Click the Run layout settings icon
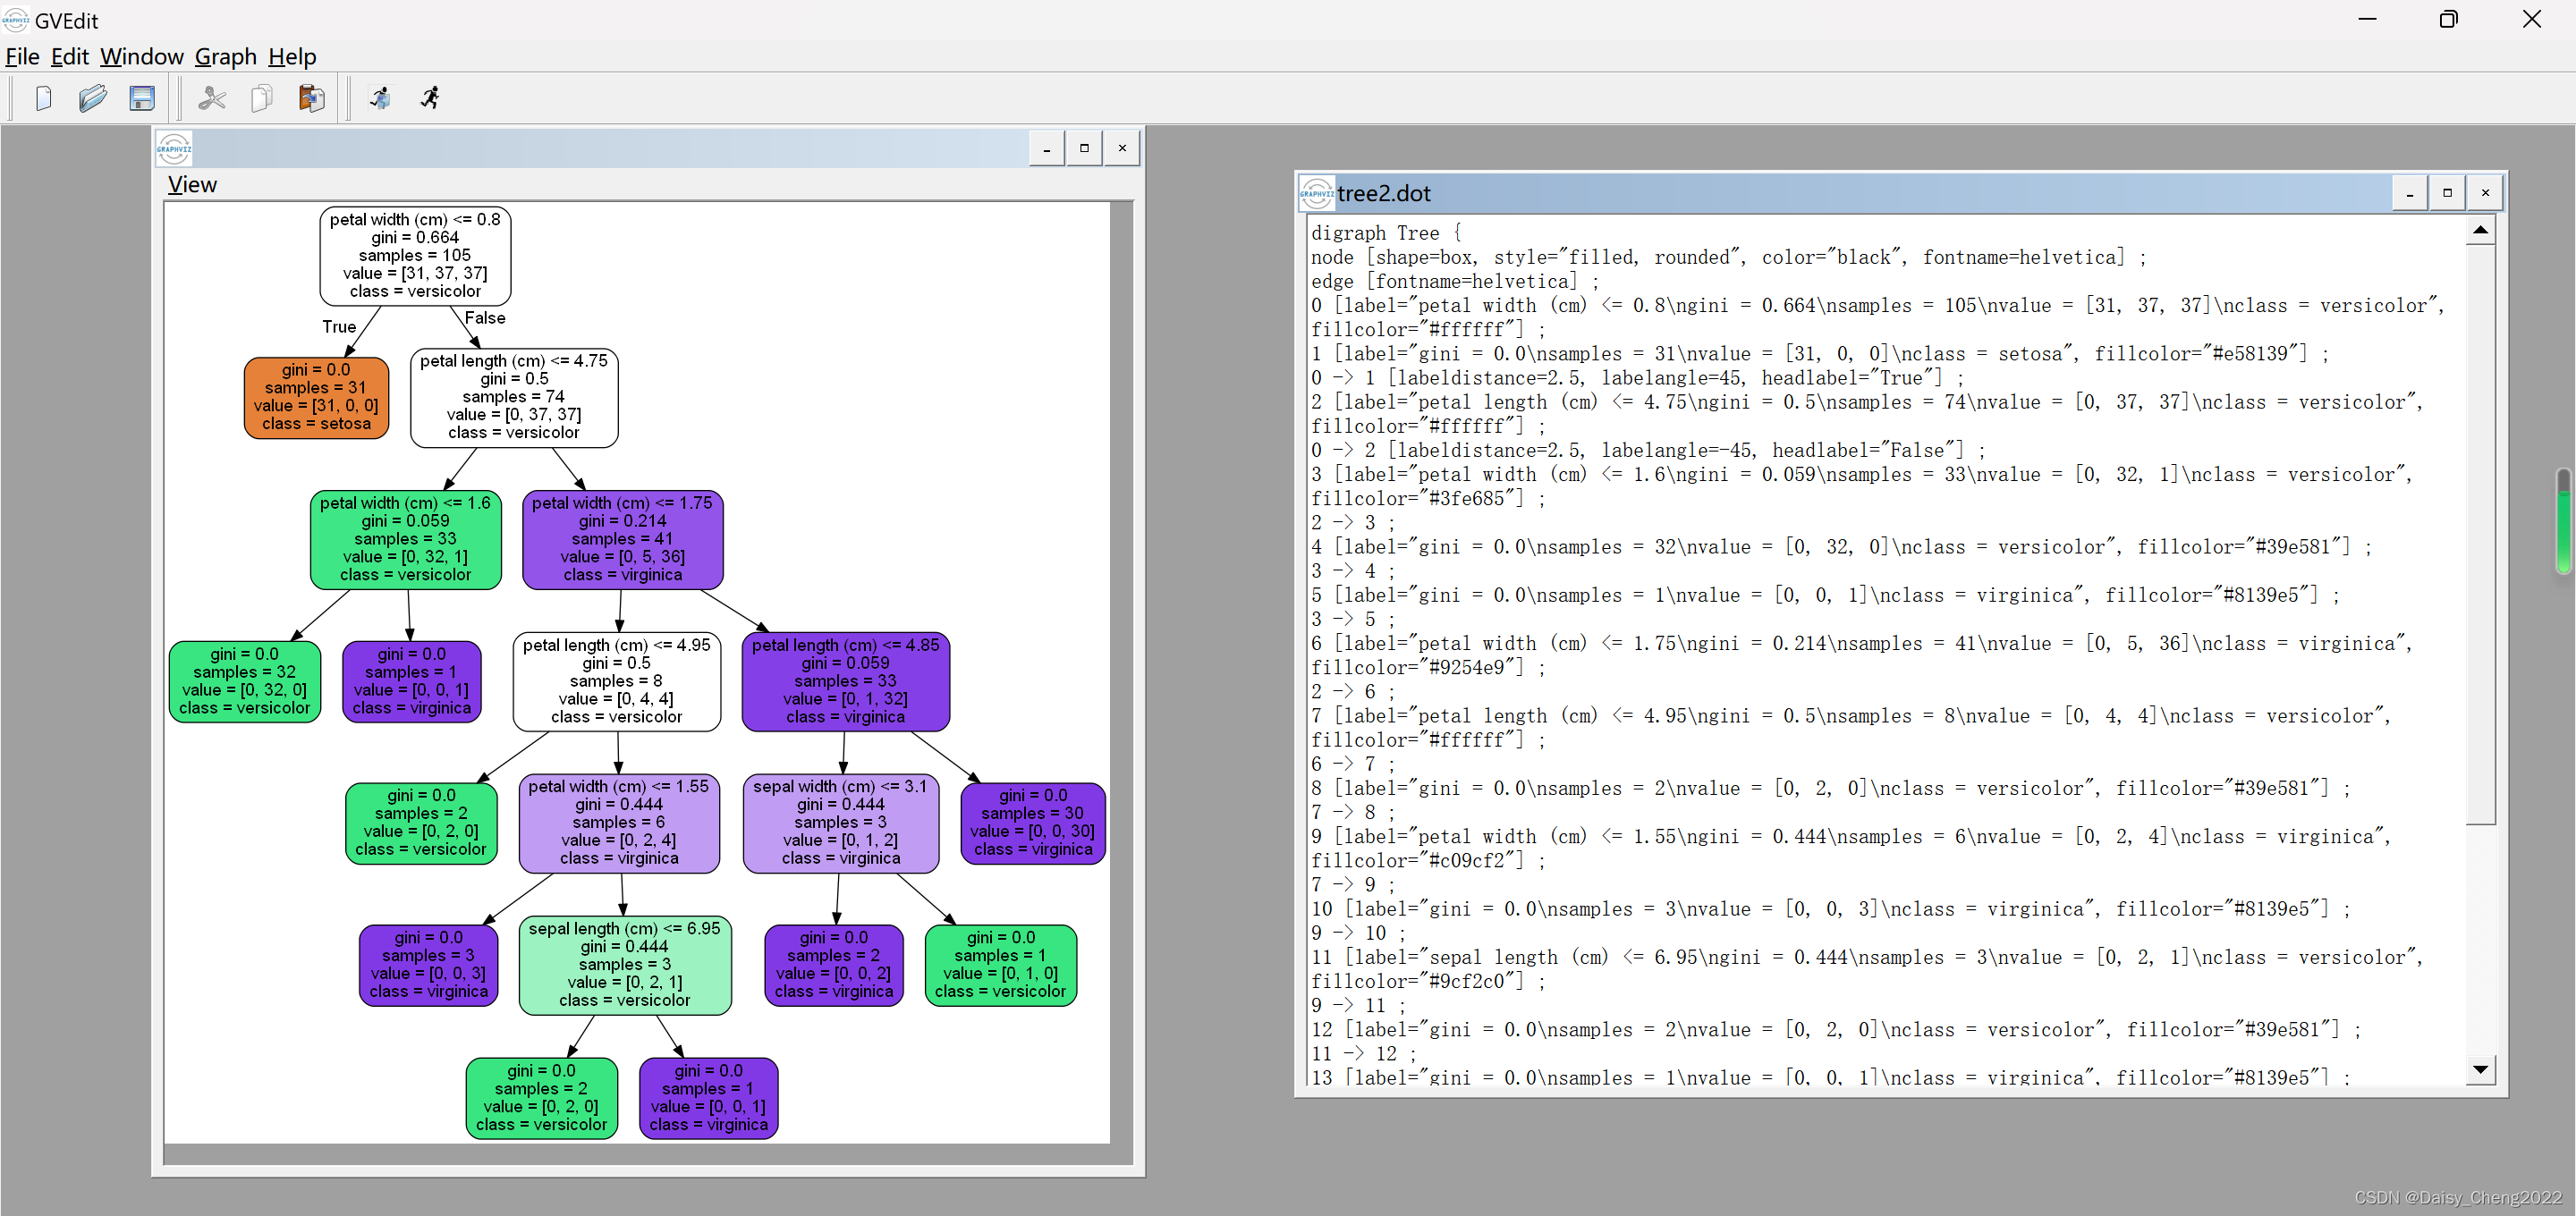2576x1216 pixels. coord(380,98)
